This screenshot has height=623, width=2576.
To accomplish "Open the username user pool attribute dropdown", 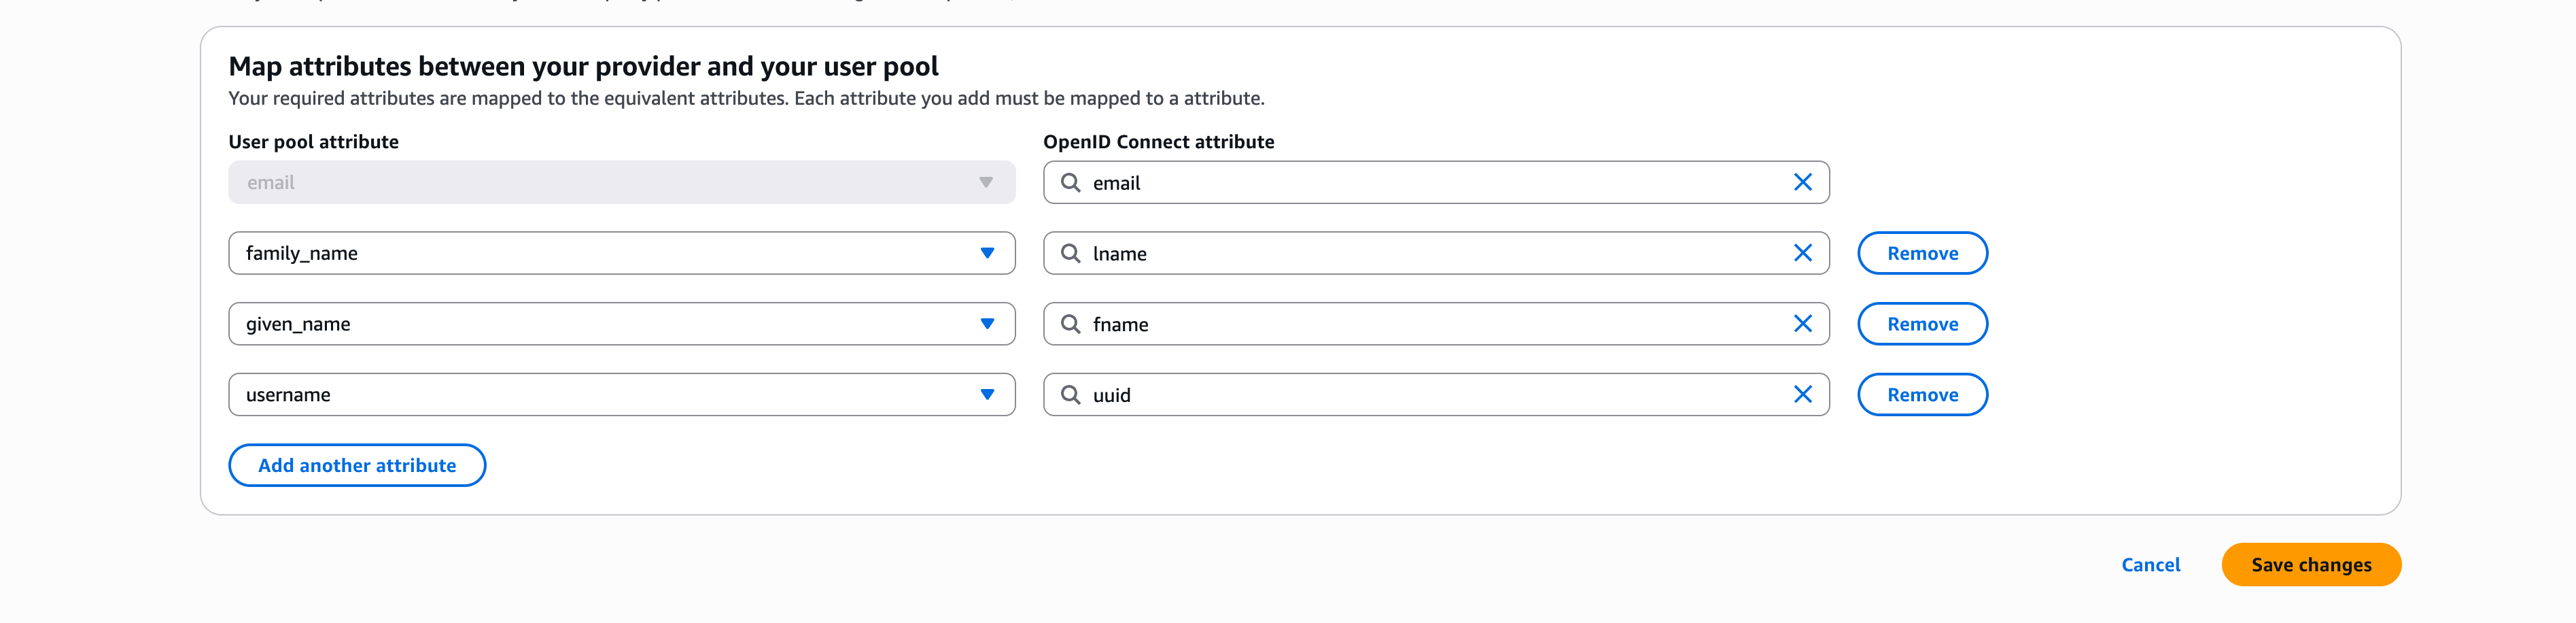I will point(988,394).
